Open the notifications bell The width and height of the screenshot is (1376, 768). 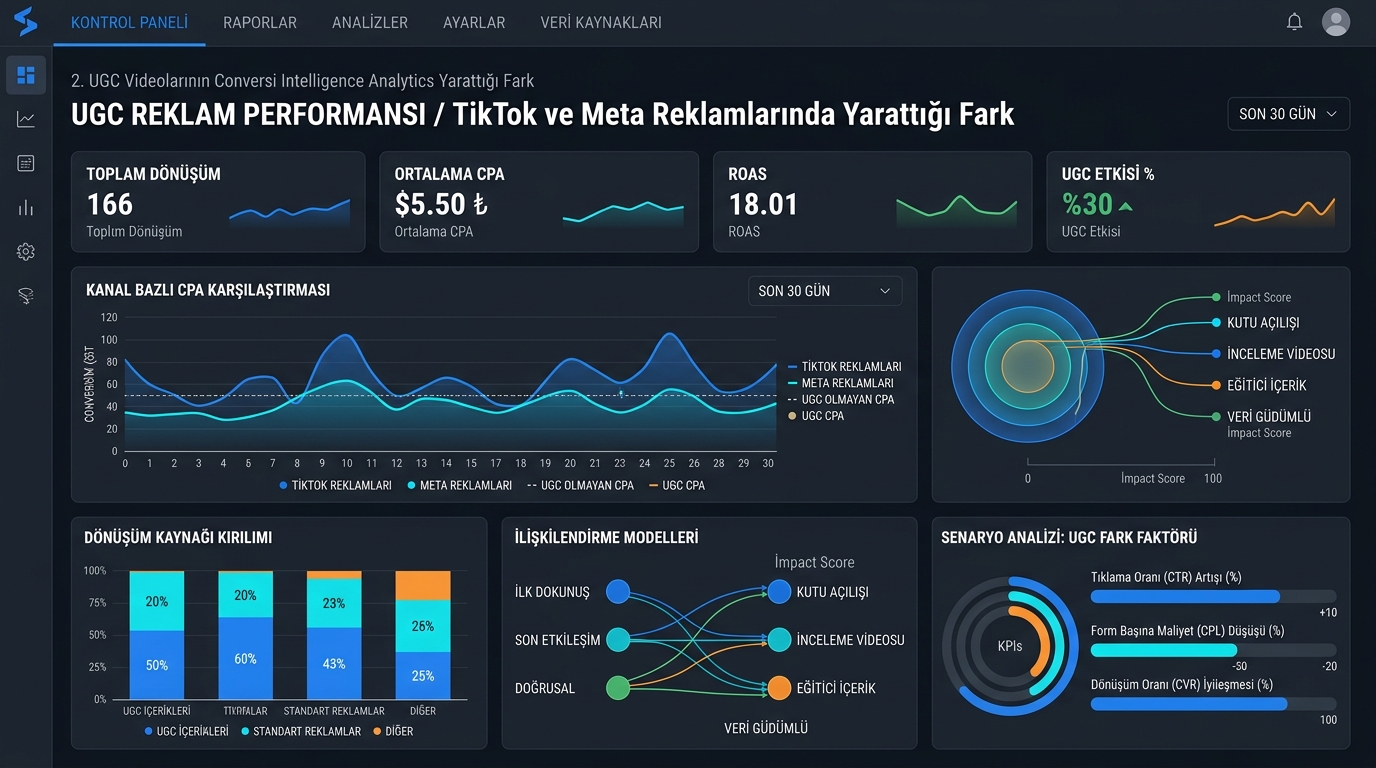pos(1294,22)
